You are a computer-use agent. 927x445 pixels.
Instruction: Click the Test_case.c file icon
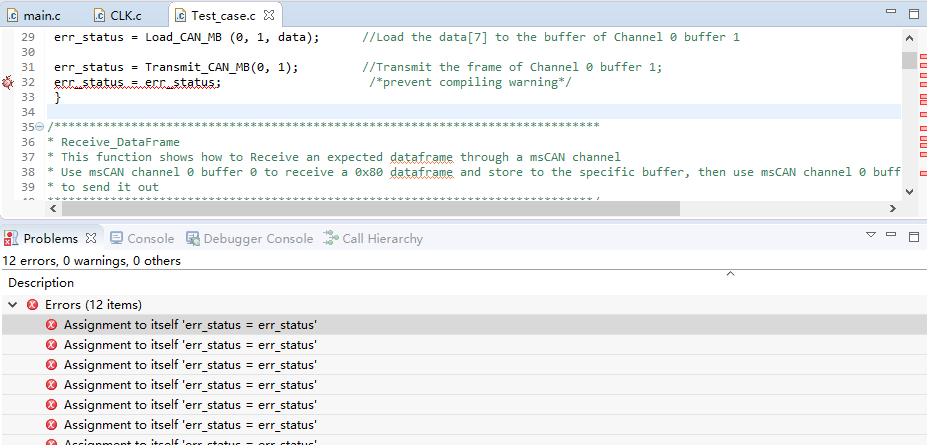[180, 15]
